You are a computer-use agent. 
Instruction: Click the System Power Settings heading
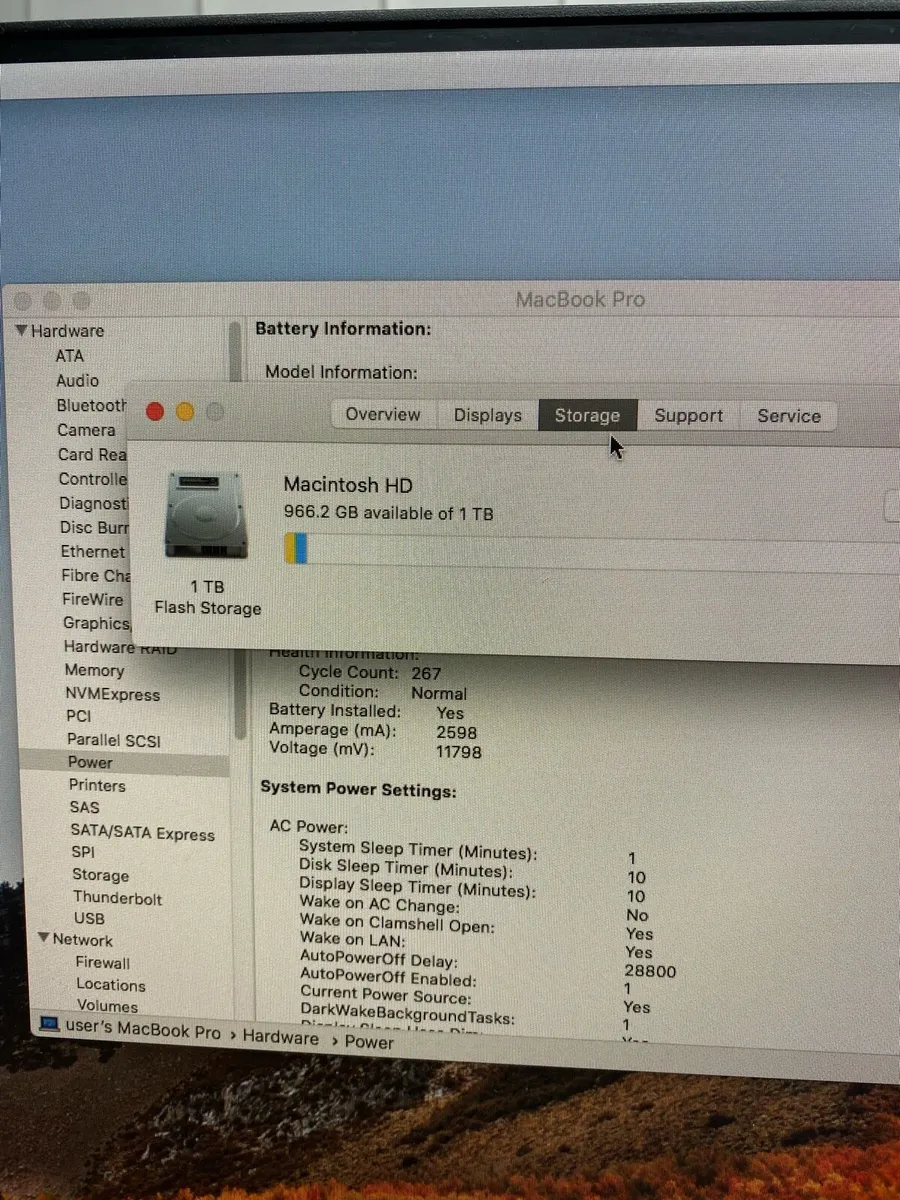click(x=358, y=790)
